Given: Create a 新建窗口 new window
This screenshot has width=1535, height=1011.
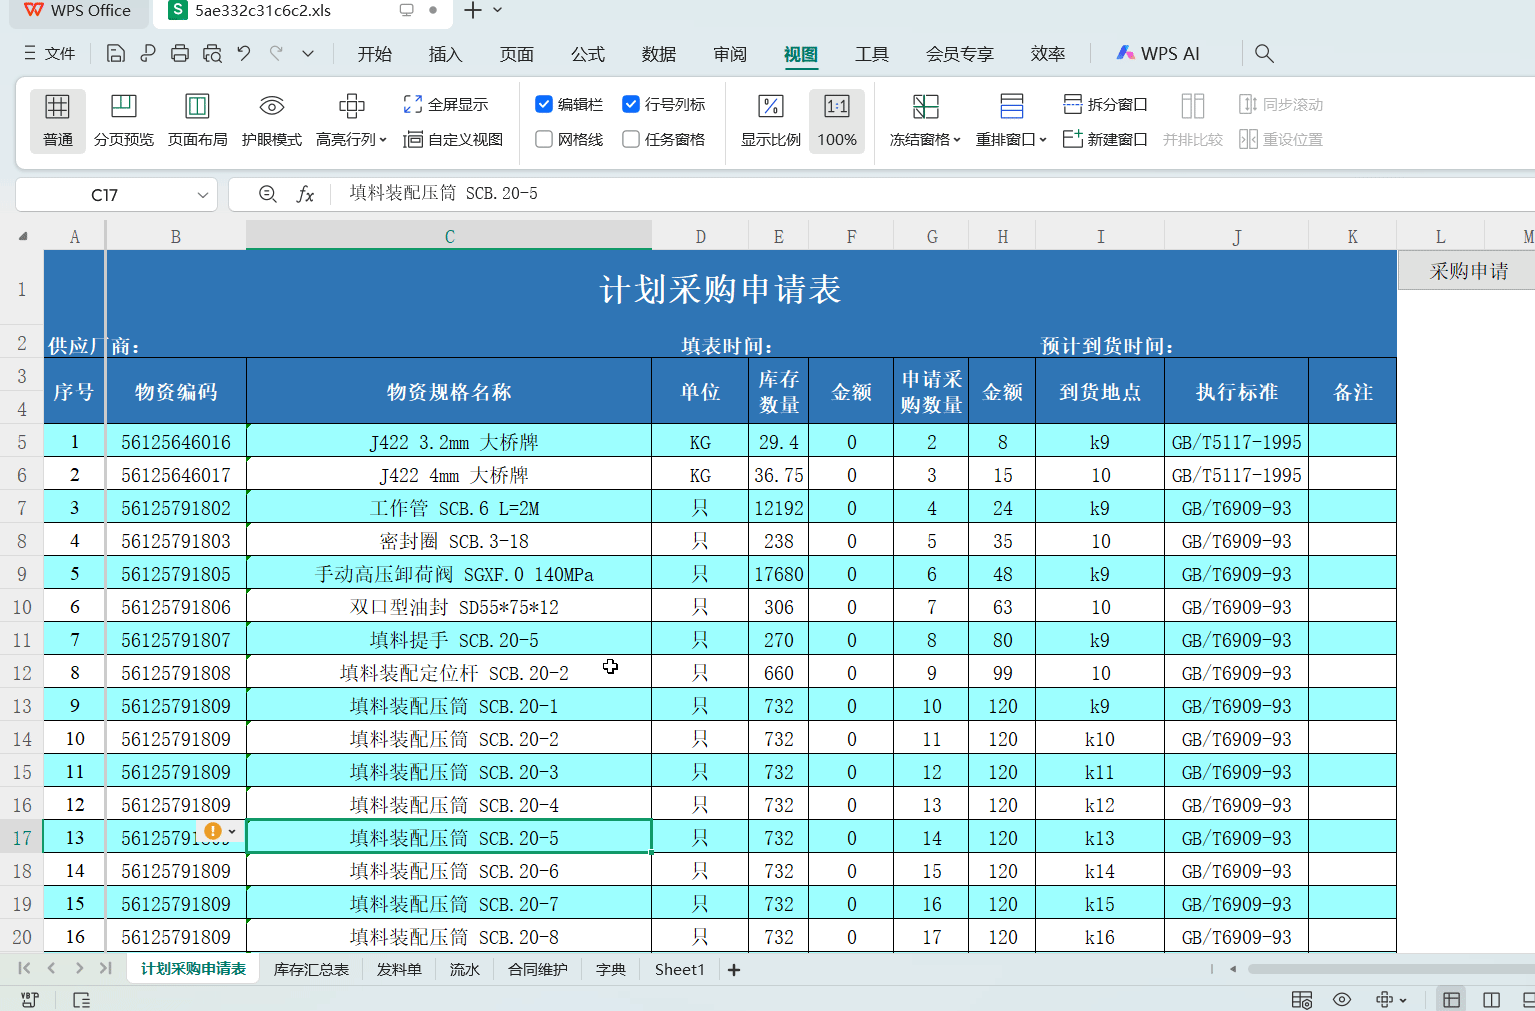Looking at the screenshot, I should coord(1104,140).
